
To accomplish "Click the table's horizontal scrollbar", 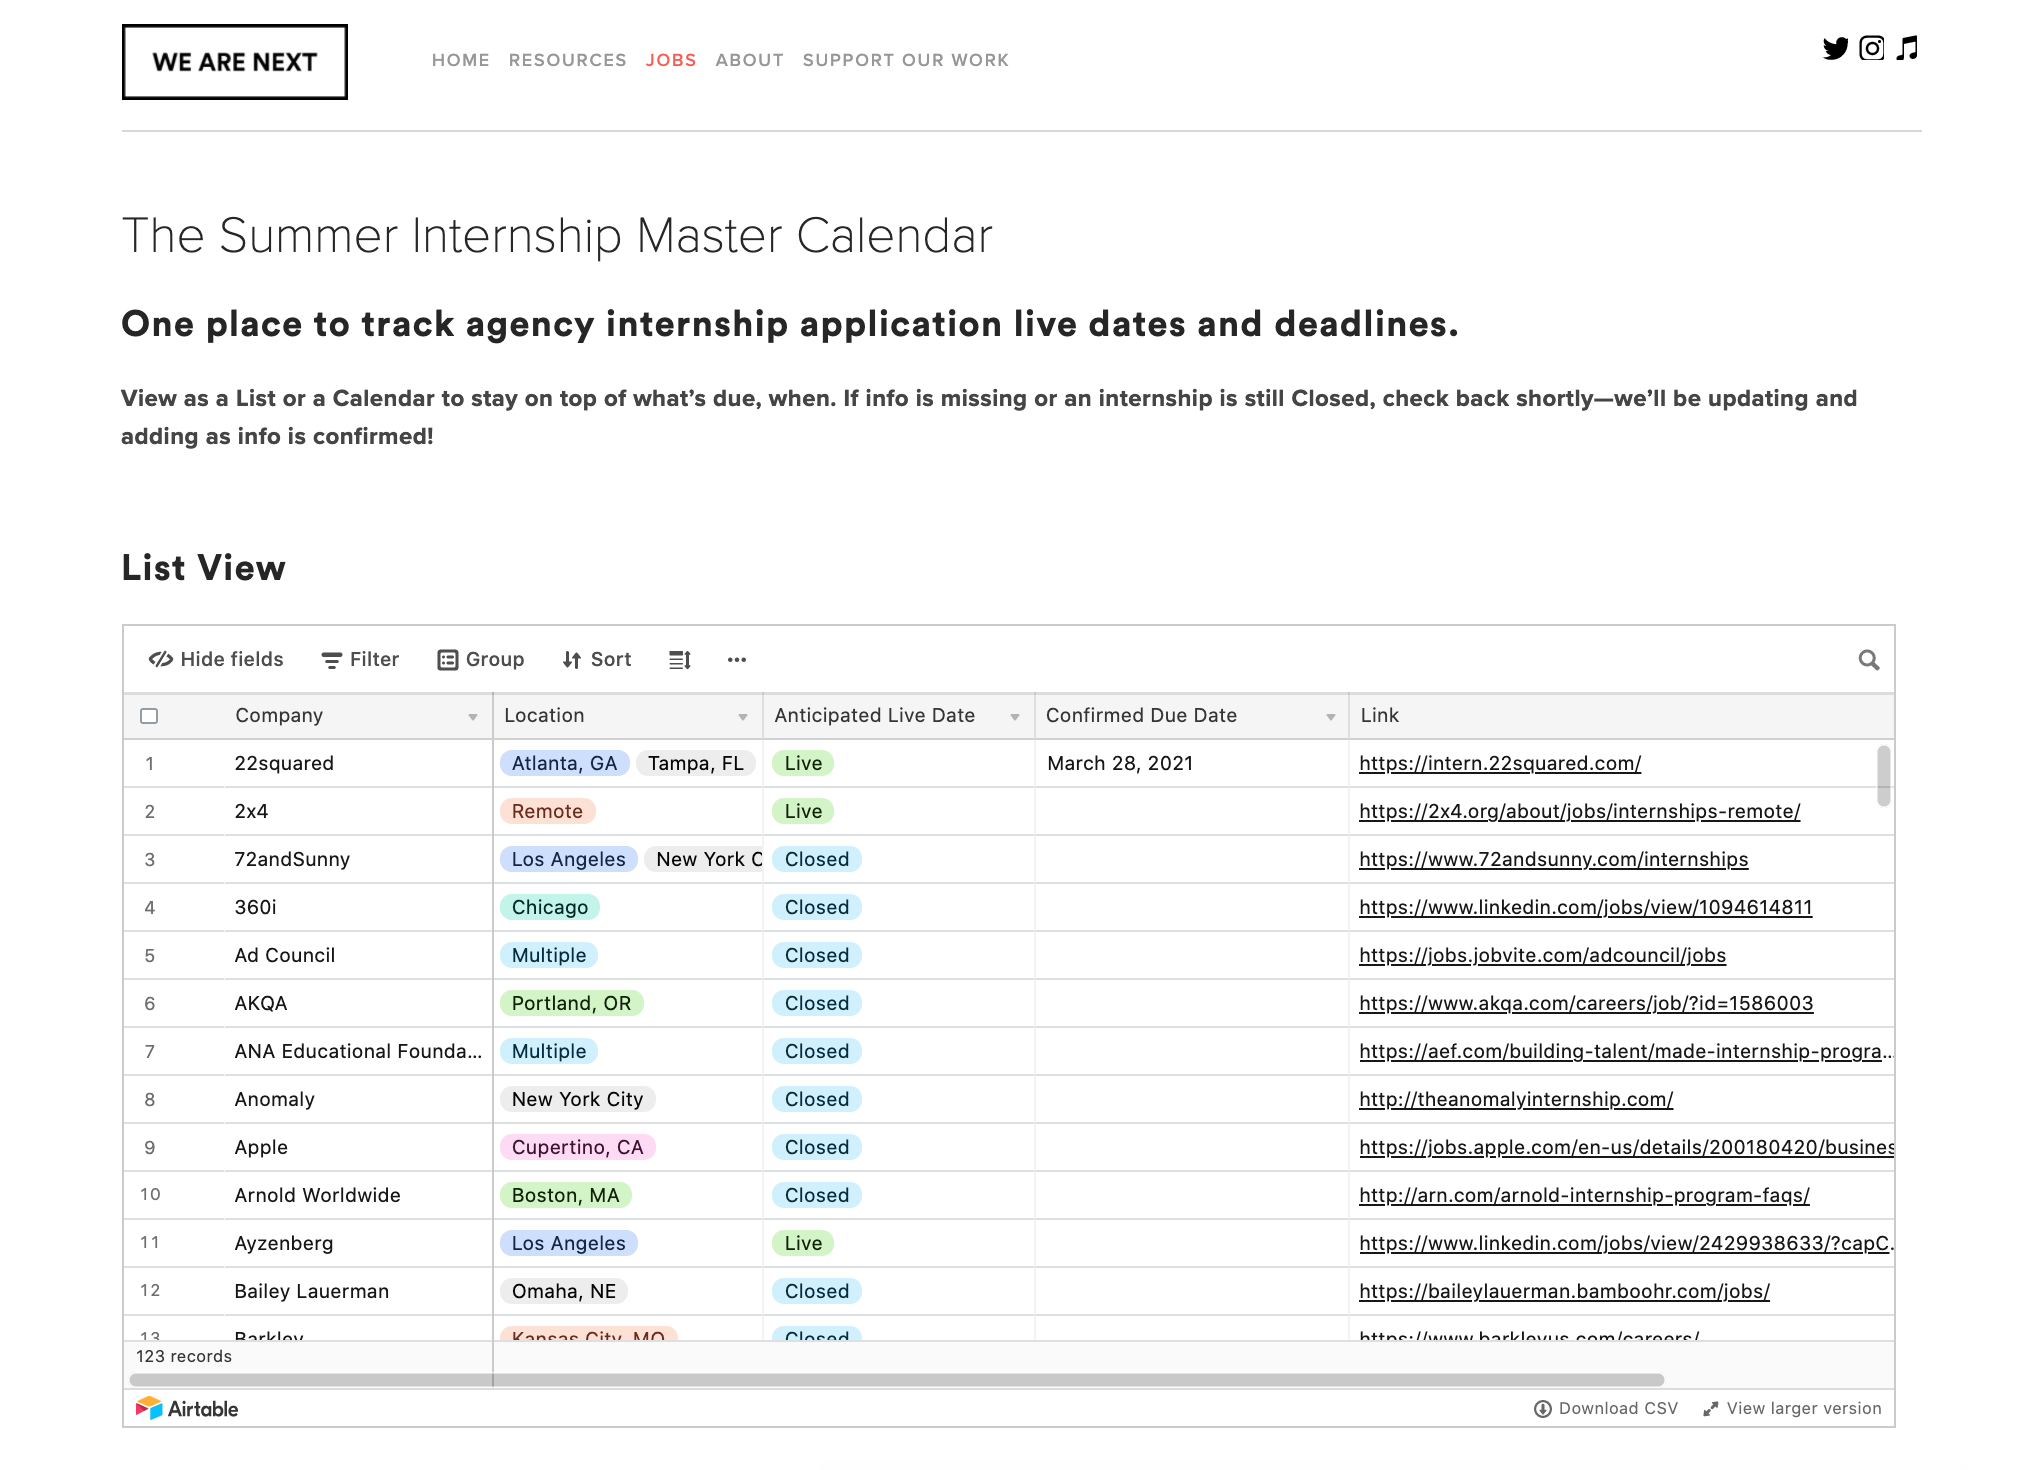I will (x=897, y=1380).
